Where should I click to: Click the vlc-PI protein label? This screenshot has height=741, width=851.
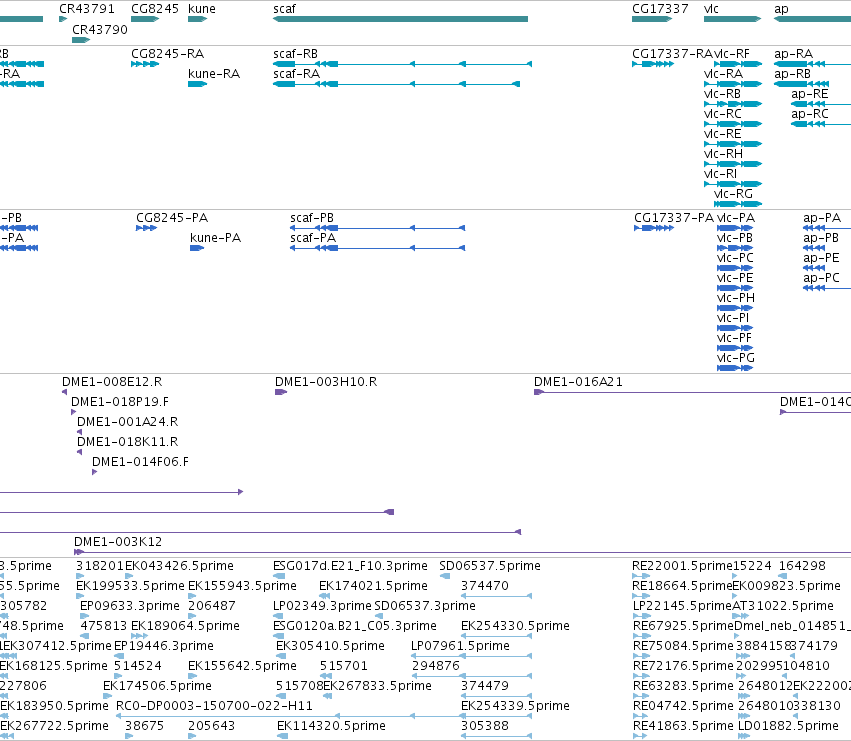pos(733,318)
